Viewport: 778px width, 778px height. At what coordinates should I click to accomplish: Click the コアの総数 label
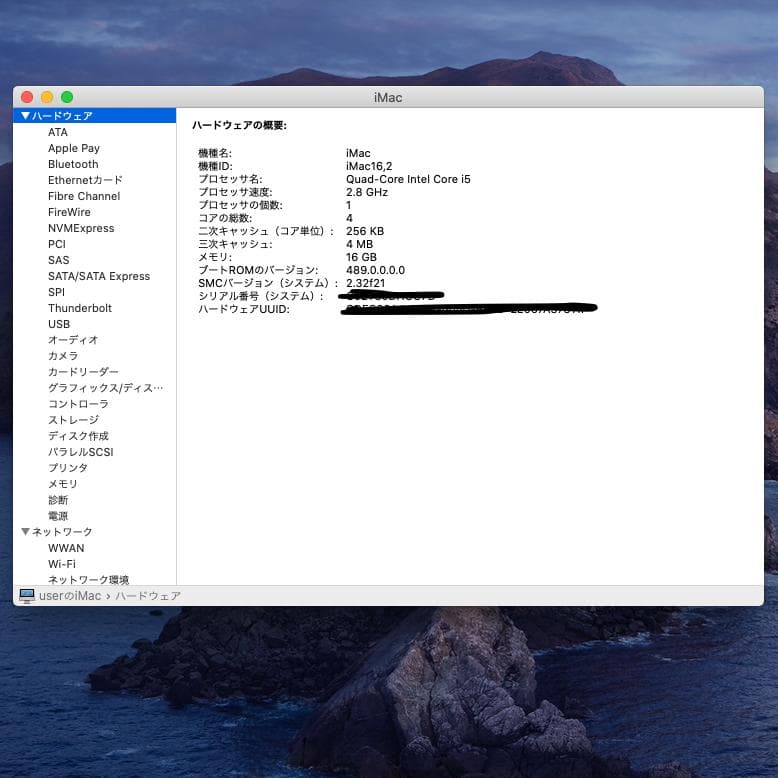pos(225,218)
